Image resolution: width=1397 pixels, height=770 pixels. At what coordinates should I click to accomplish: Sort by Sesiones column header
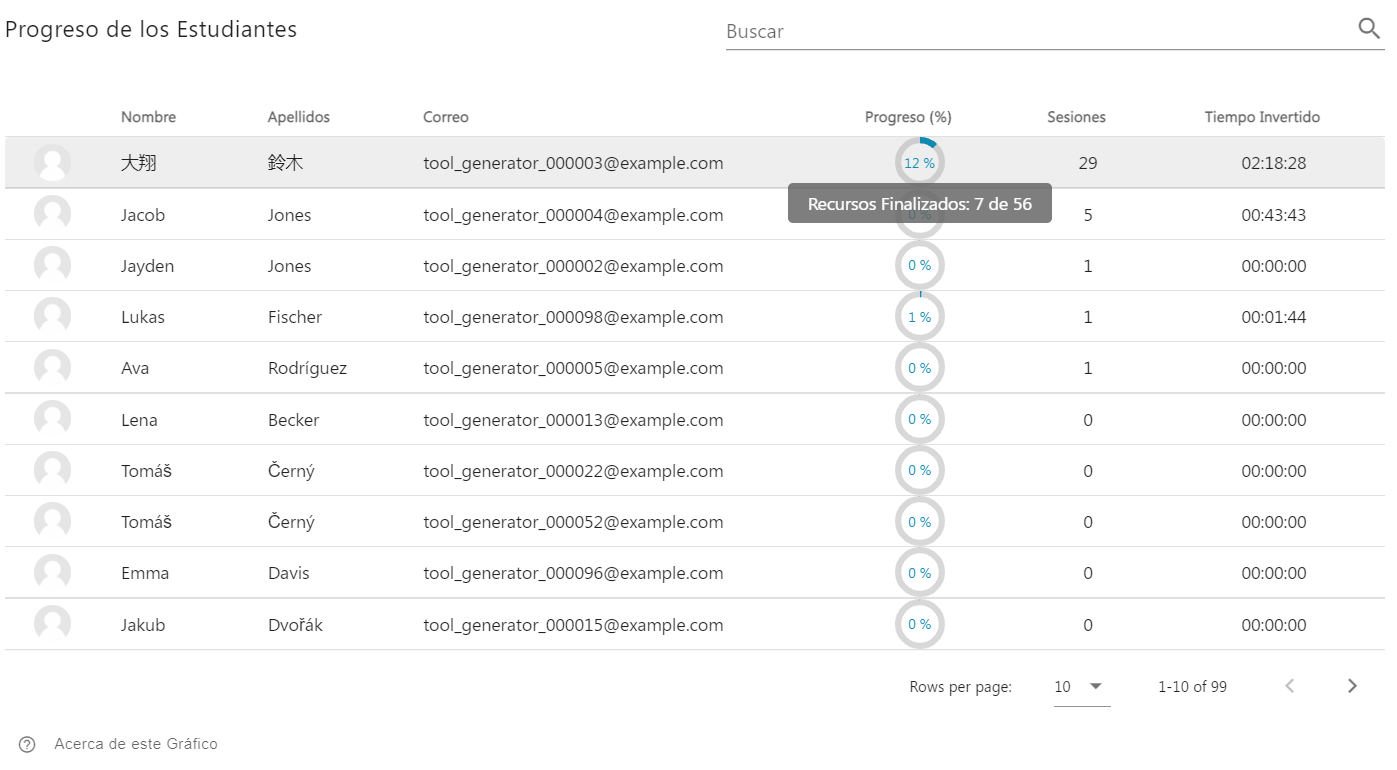(1076, 117)
